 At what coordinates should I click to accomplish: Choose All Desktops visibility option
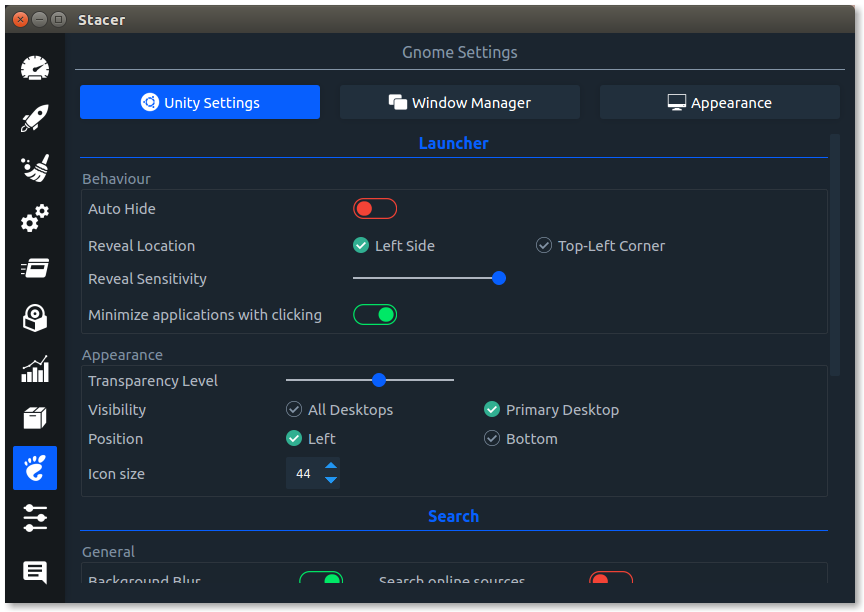294,410
